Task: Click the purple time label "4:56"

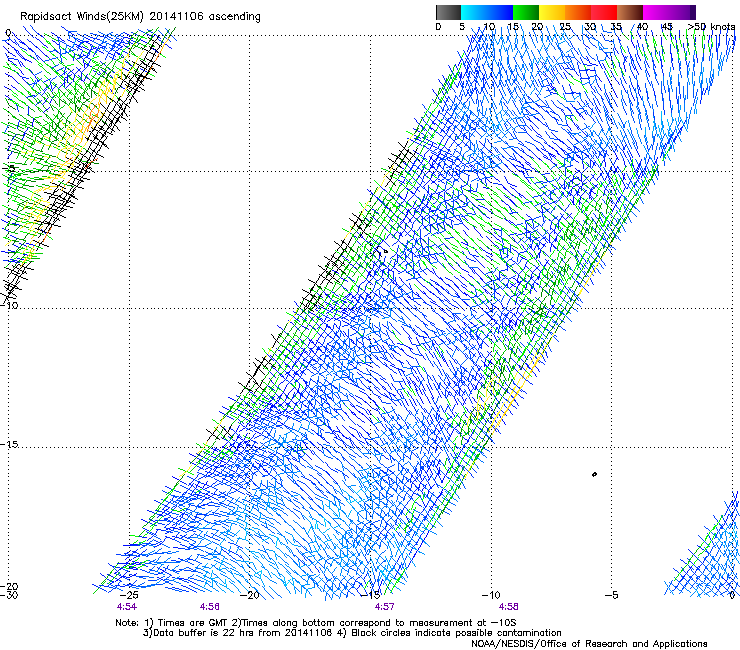Action: tap(210, 607)
